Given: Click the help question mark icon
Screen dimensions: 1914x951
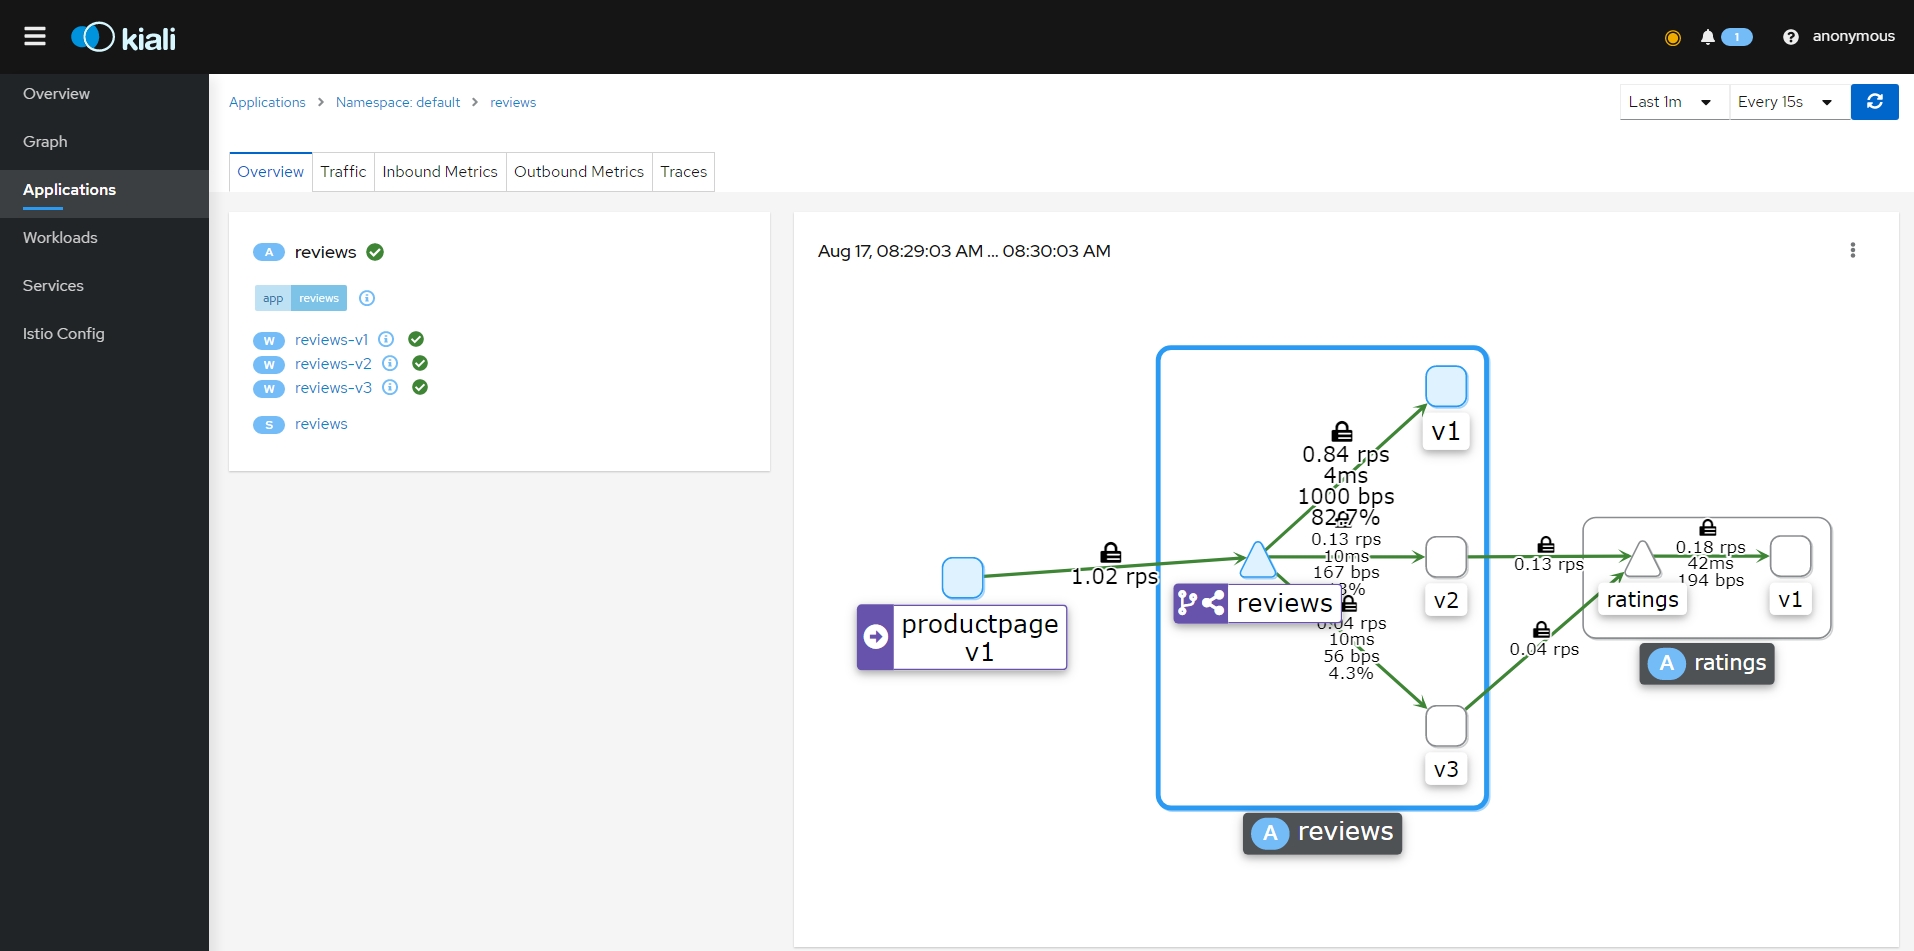Looking at the screenshot, I should tap(1790, 37).
